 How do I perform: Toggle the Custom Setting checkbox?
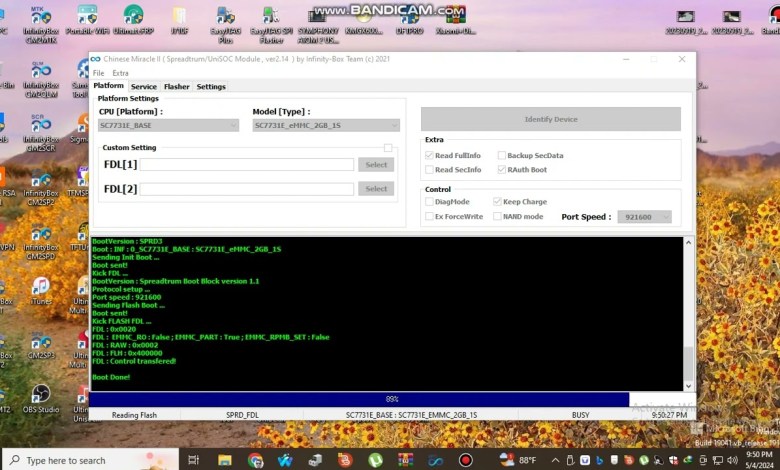click(388, 148)
